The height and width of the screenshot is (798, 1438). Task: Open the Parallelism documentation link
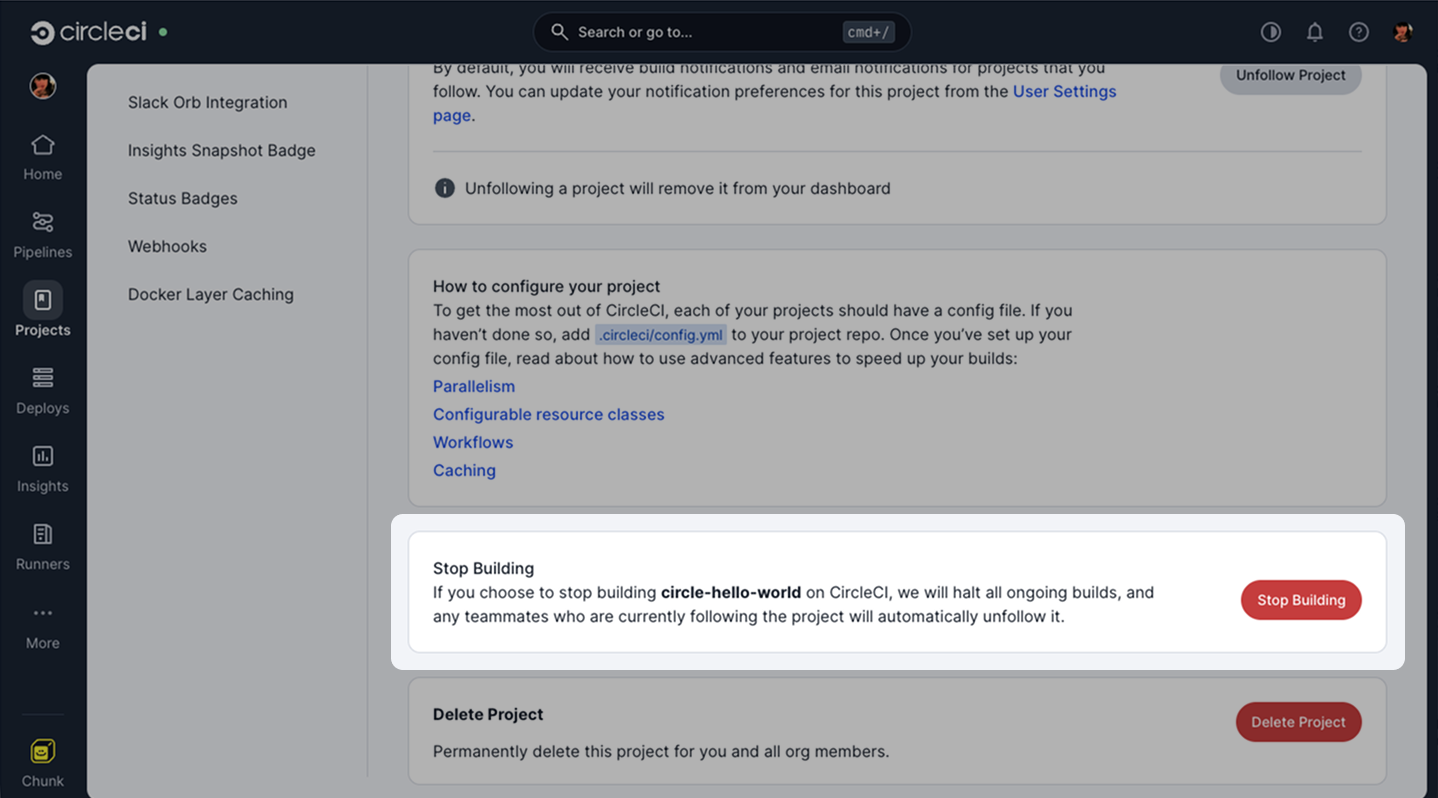pyautogui.click(x=473, y=386)
